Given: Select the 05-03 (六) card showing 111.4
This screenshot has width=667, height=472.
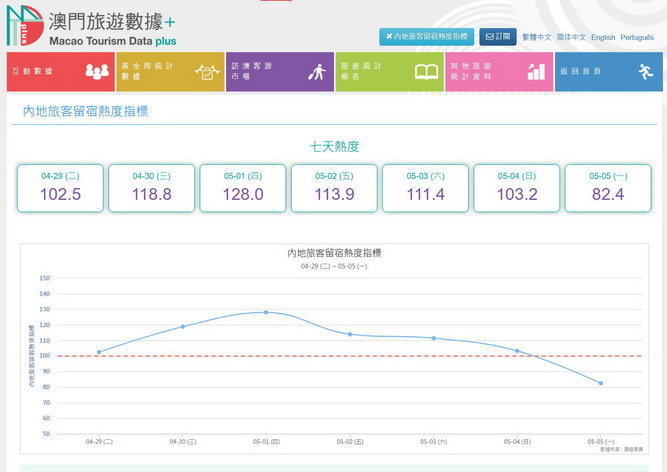Looking at the screenshot, I should (x=426, y=187).
